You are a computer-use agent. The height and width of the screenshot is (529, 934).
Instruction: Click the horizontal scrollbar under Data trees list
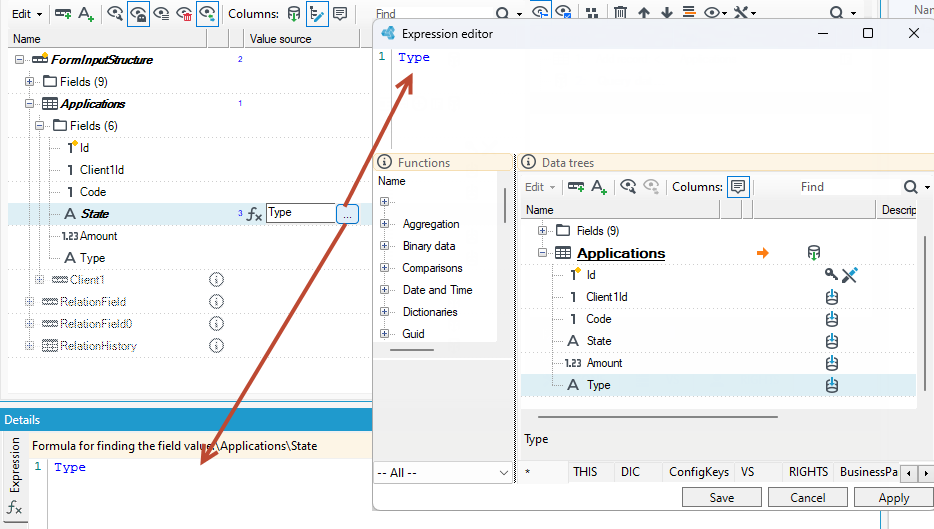click(x=658, y=417)
